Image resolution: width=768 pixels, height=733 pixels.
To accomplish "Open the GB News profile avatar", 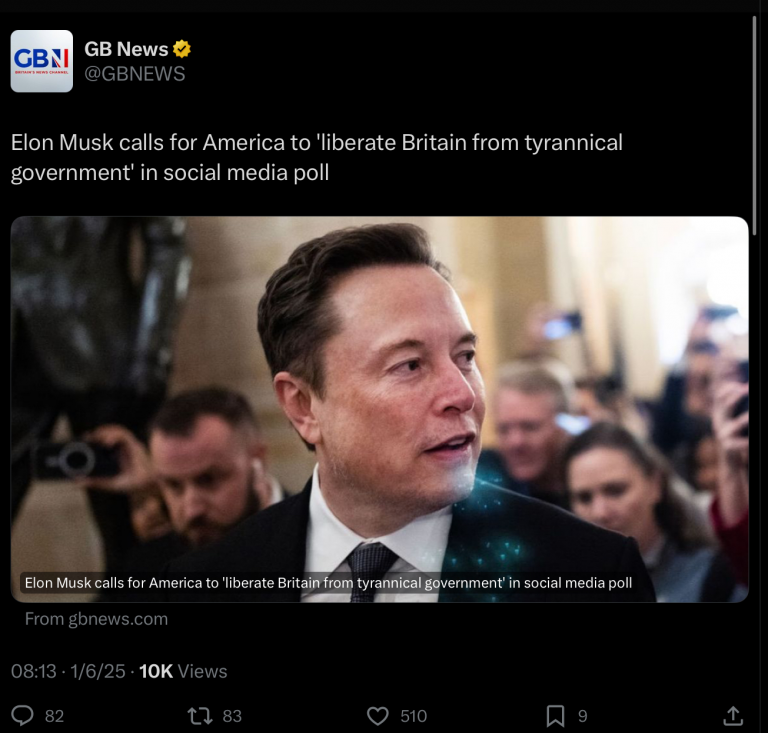I will tap(42, 61).
